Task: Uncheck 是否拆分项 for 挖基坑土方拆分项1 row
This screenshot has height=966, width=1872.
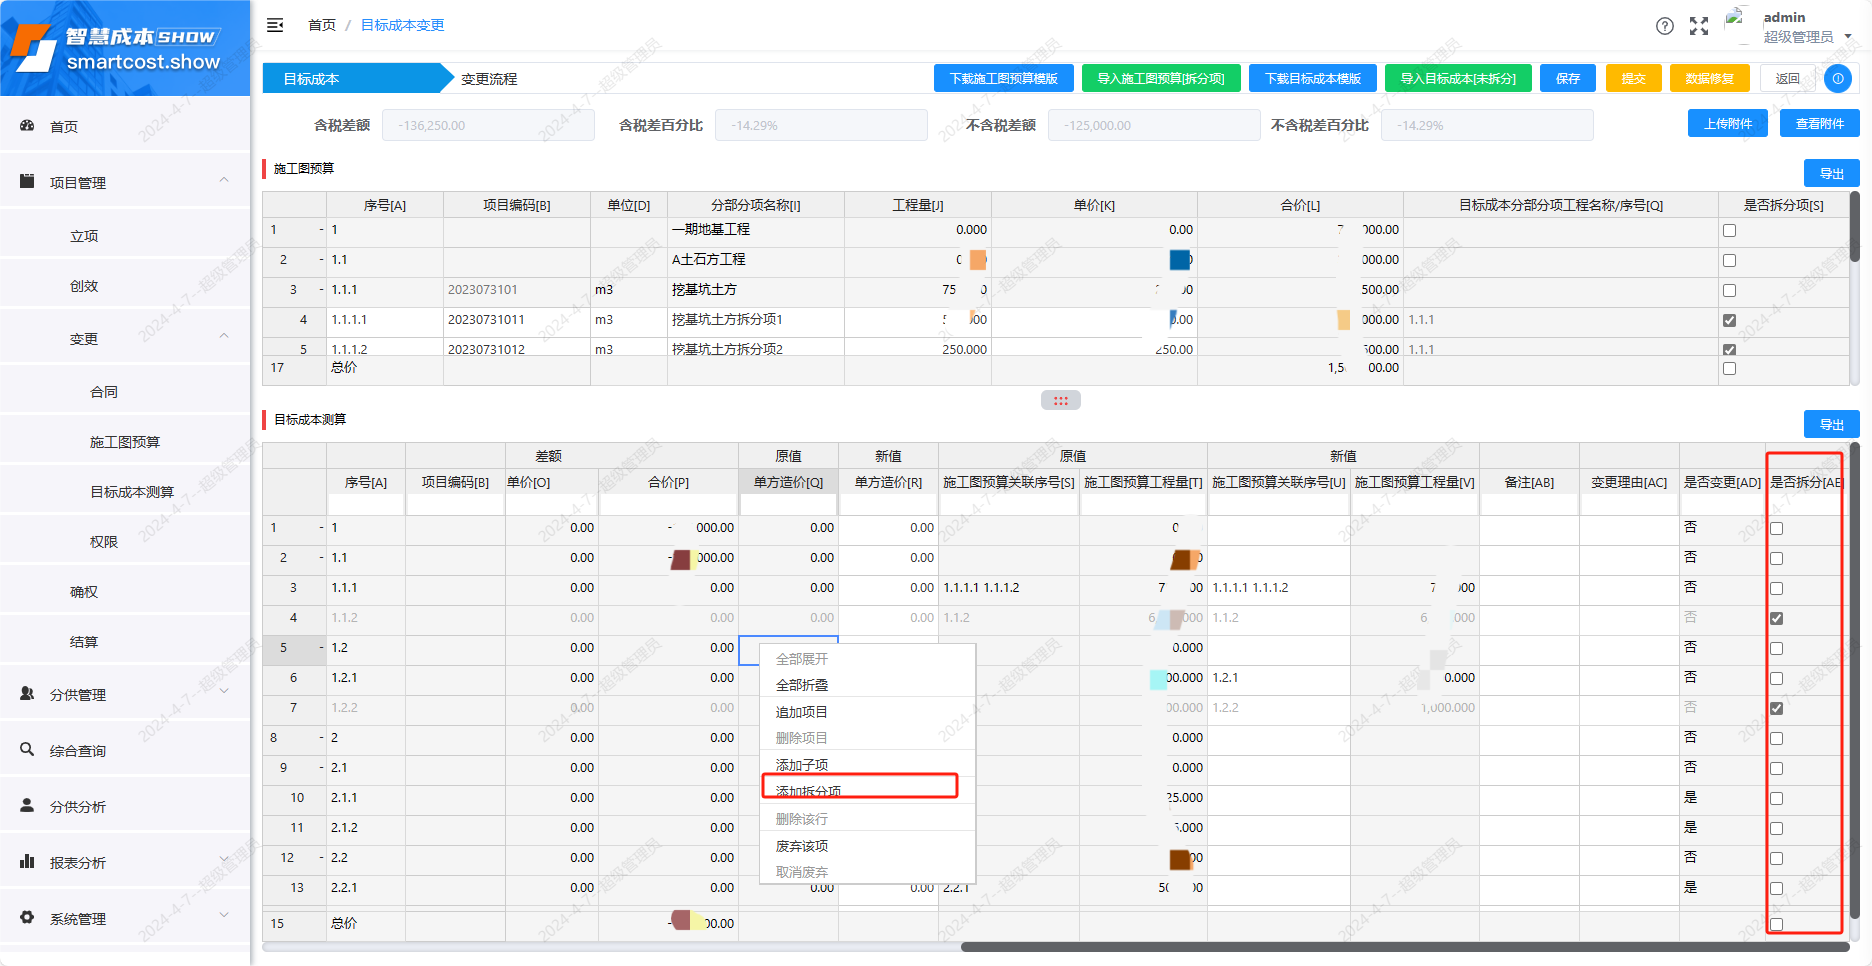Action: click(1729, 321)
